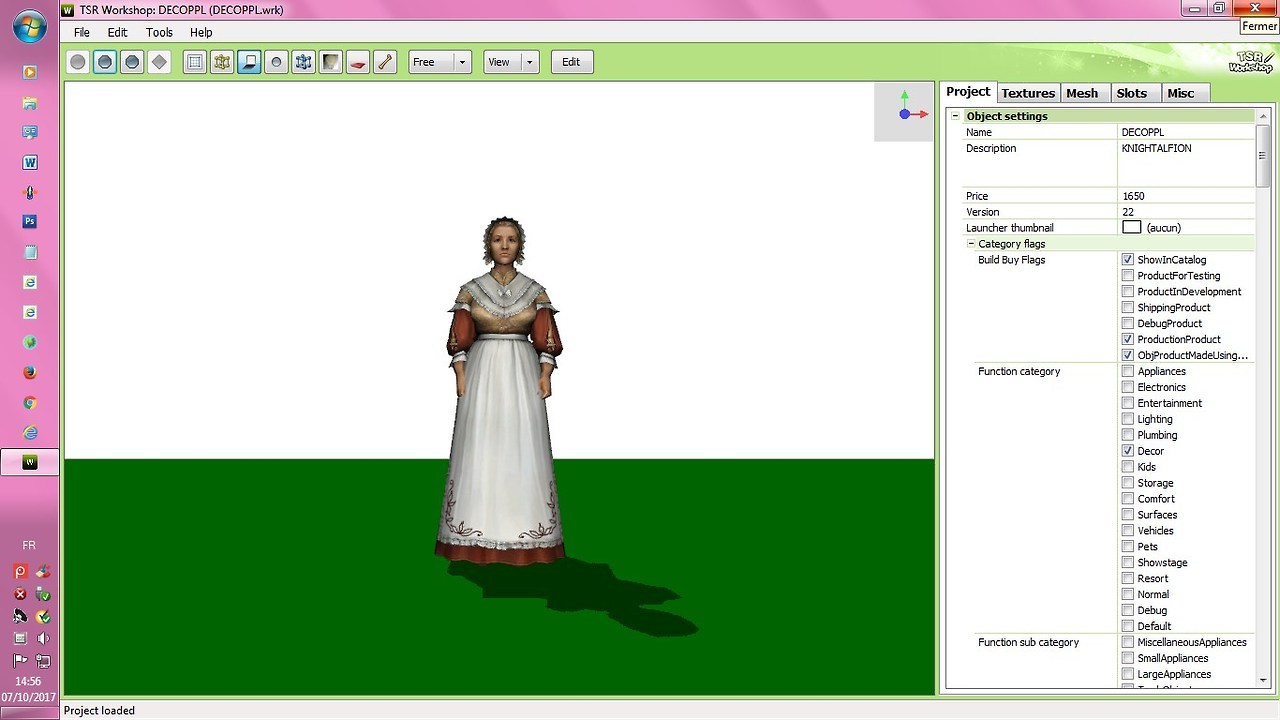Click the texture preview toolbar icon
1280x720 pixels.
coord(330,62)
